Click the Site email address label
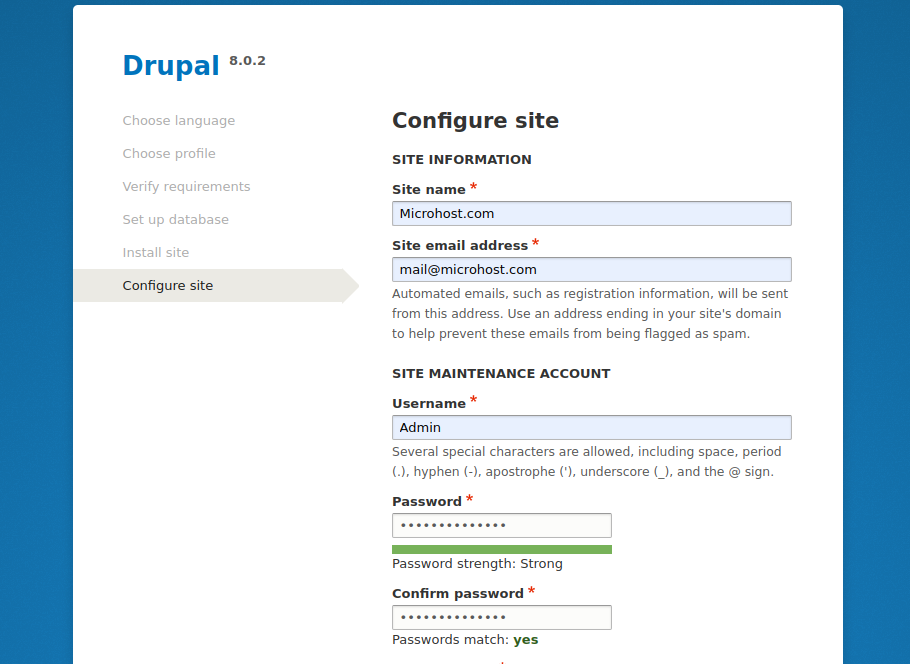 pos(460,246)
